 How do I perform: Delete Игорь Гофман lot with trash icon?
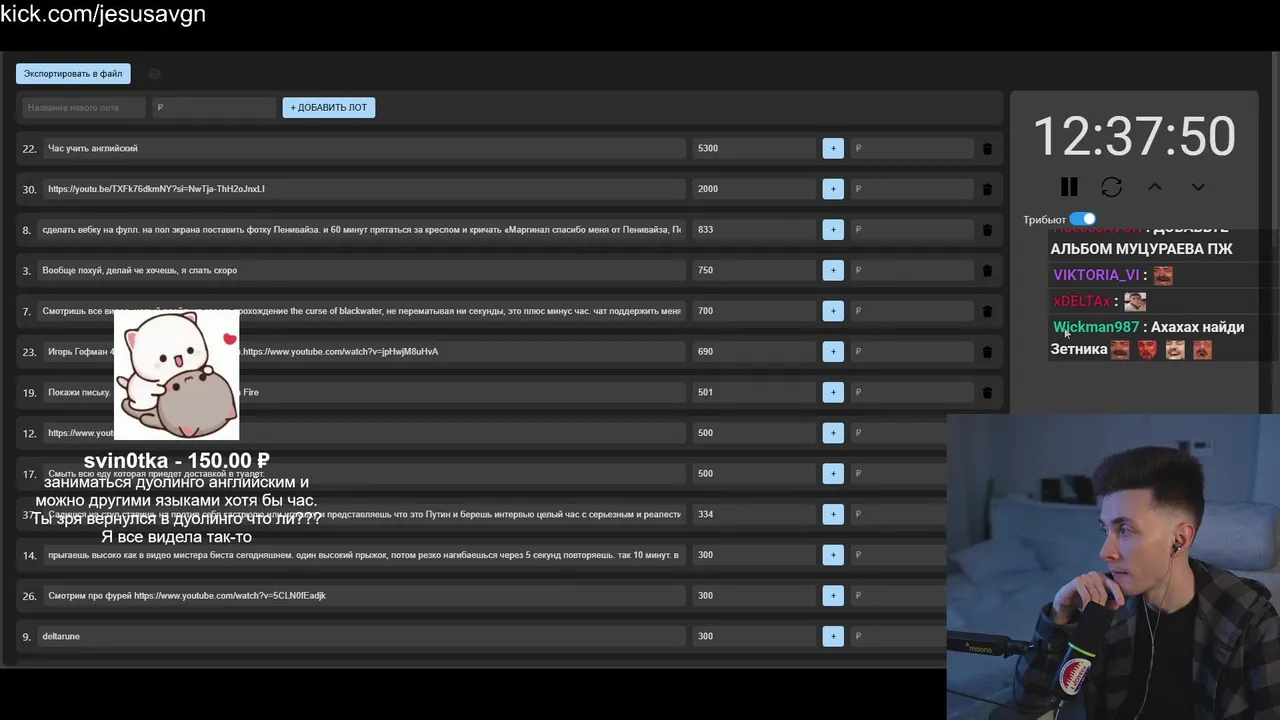[987, 351]
